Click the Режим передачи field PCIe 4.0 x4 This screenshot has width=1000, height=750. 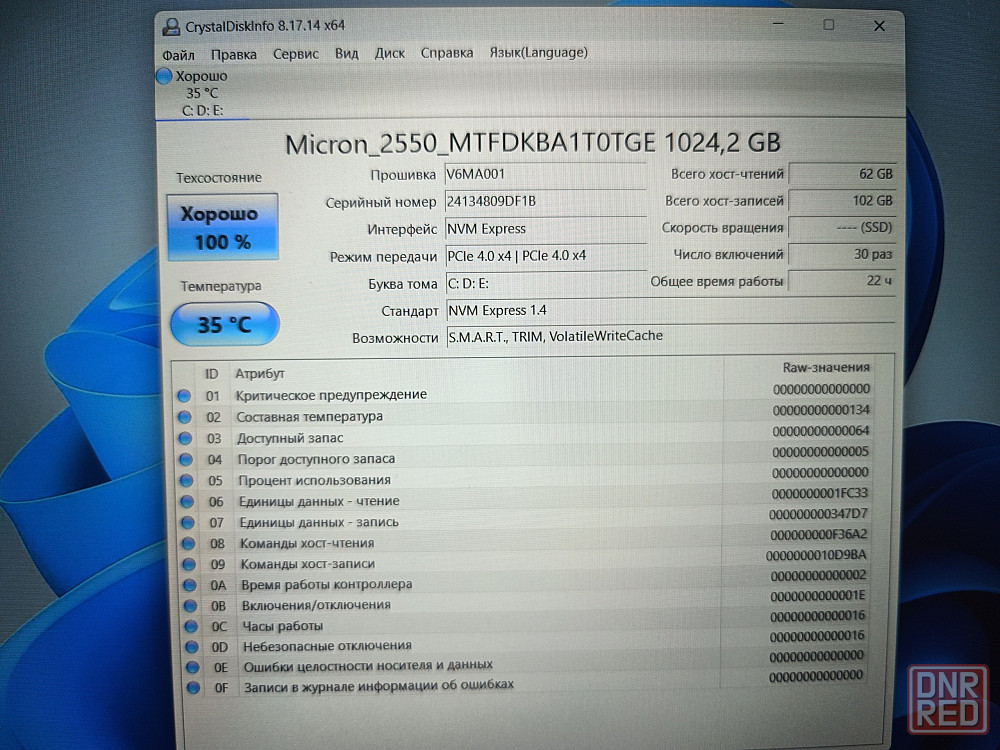coord(545,256)
